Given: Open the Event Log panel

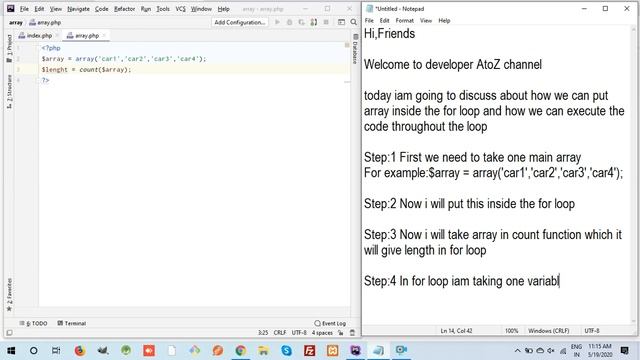Looking at the screenshot, I should (x=330, y=323).
